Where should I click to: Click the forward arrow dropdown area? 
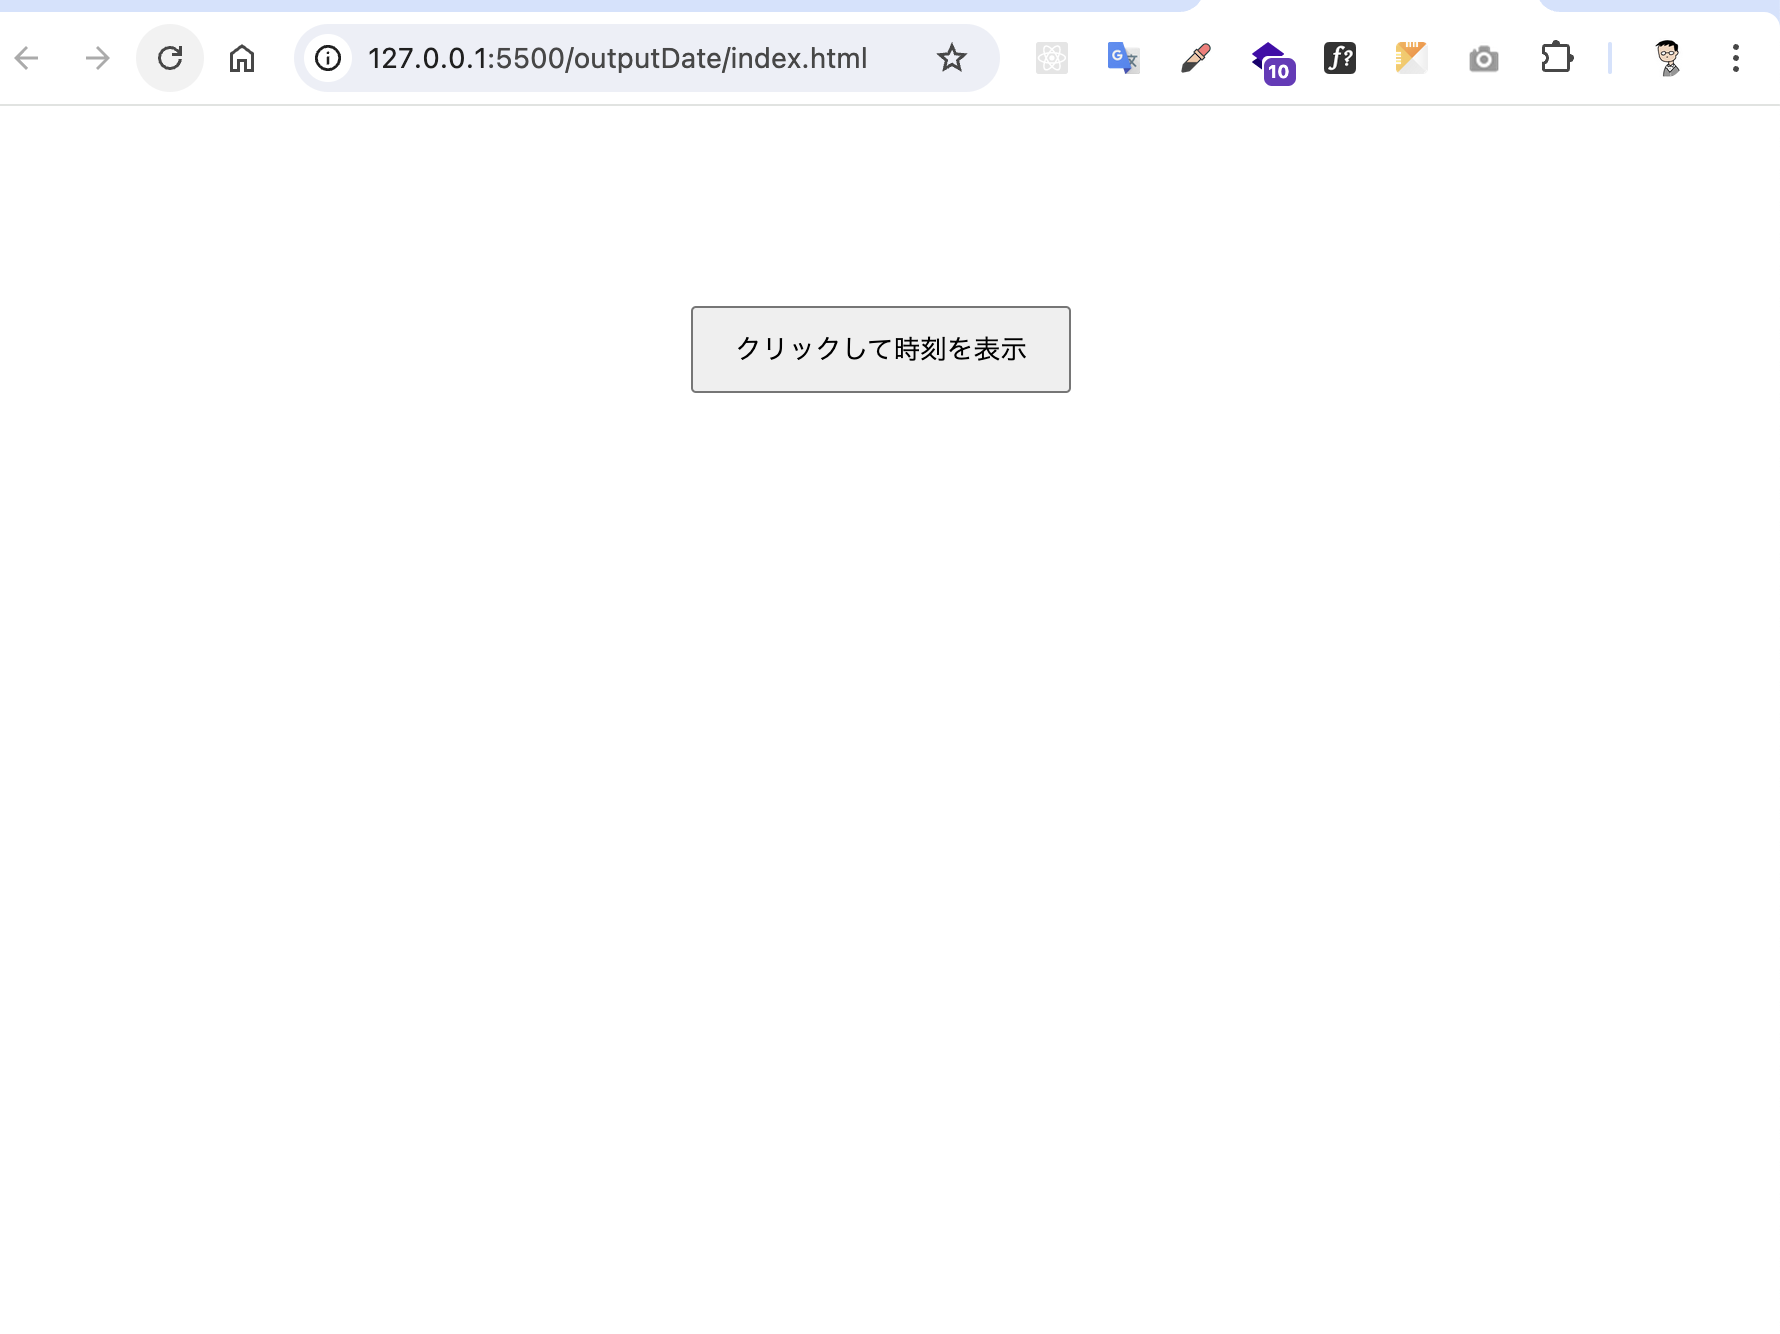(x=97, y=57)
